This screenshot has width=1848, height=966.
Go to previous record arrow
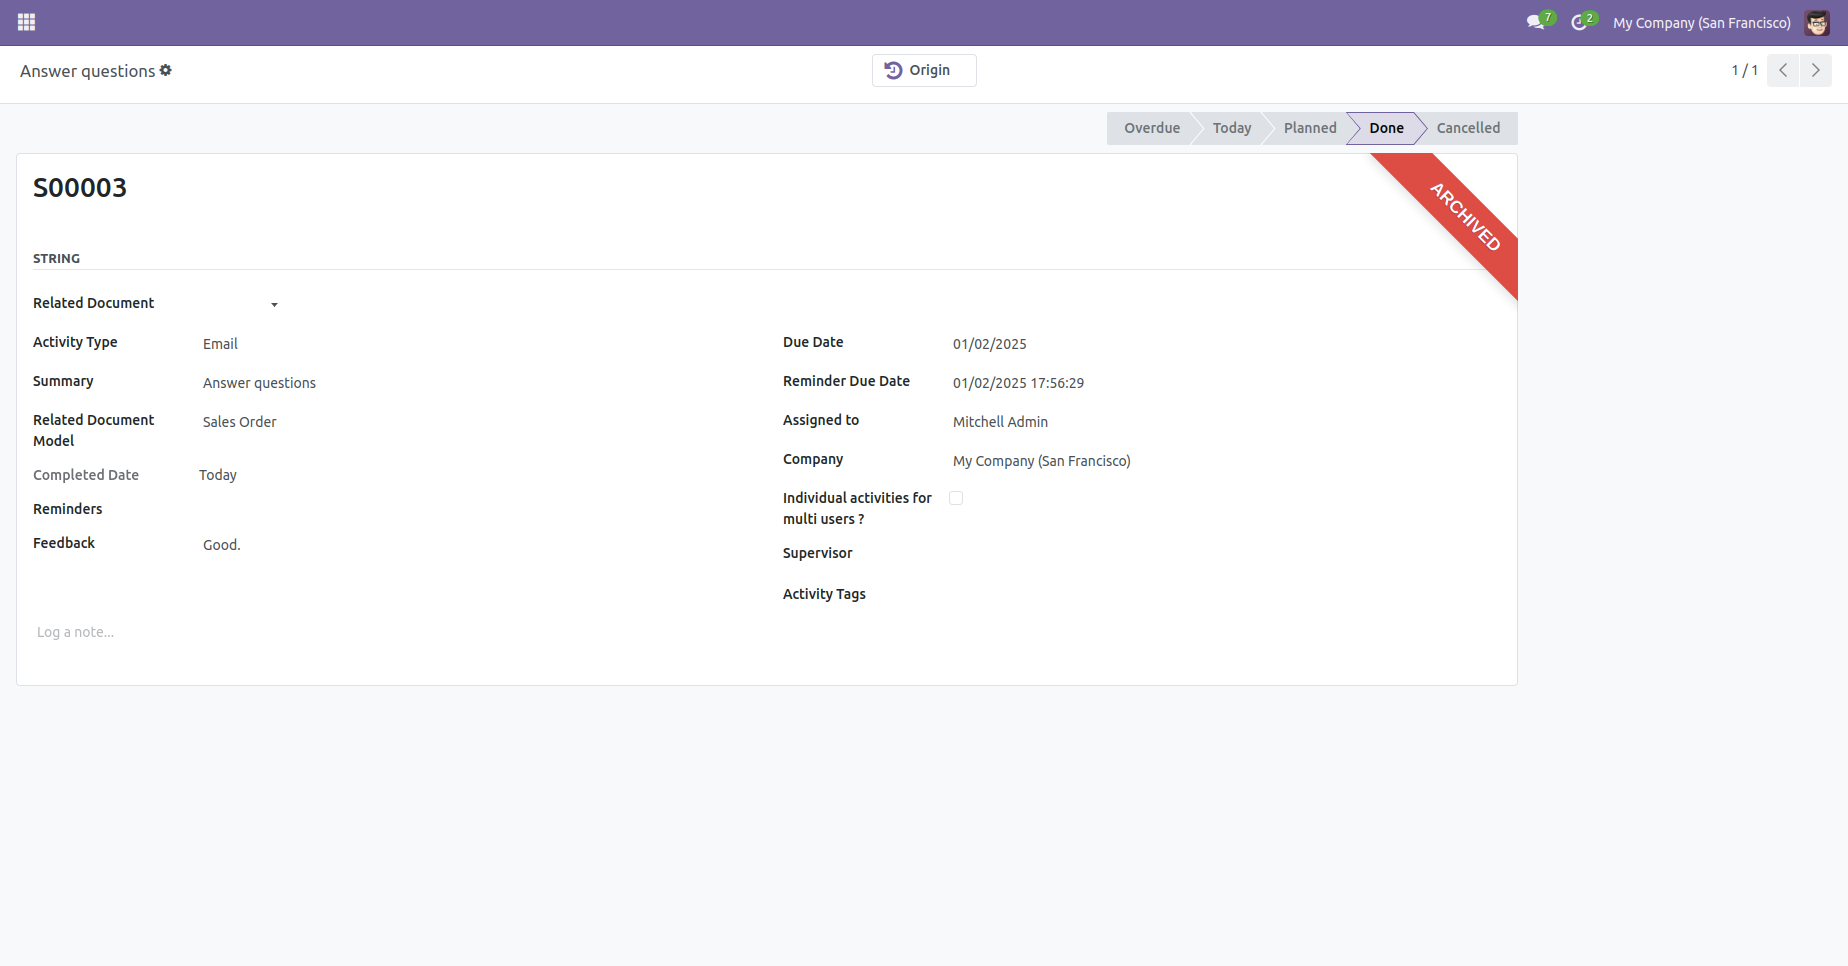(x=1783, y=70)
